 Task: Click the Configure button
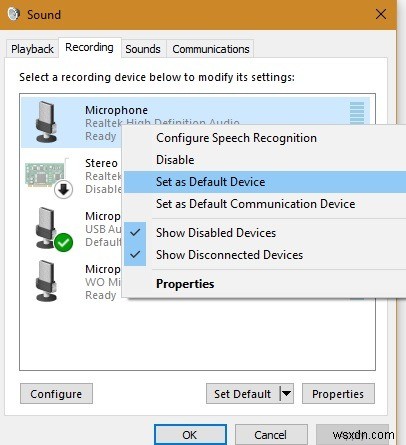coord(56,394)
